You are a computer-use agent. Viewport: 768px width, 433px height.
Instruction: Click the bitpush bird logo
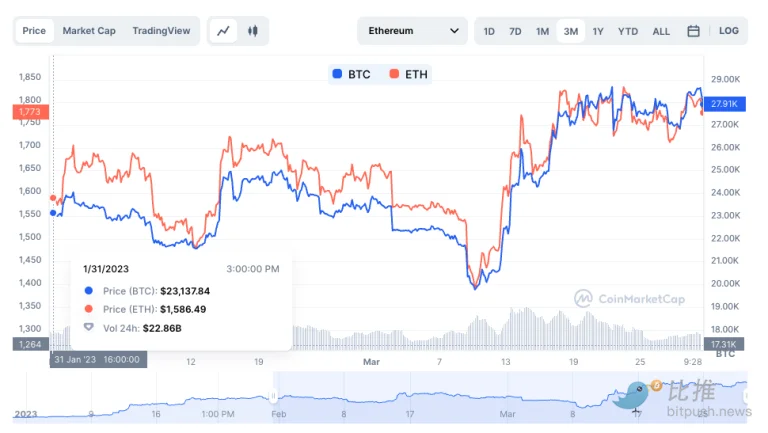(x=634, y=395)
